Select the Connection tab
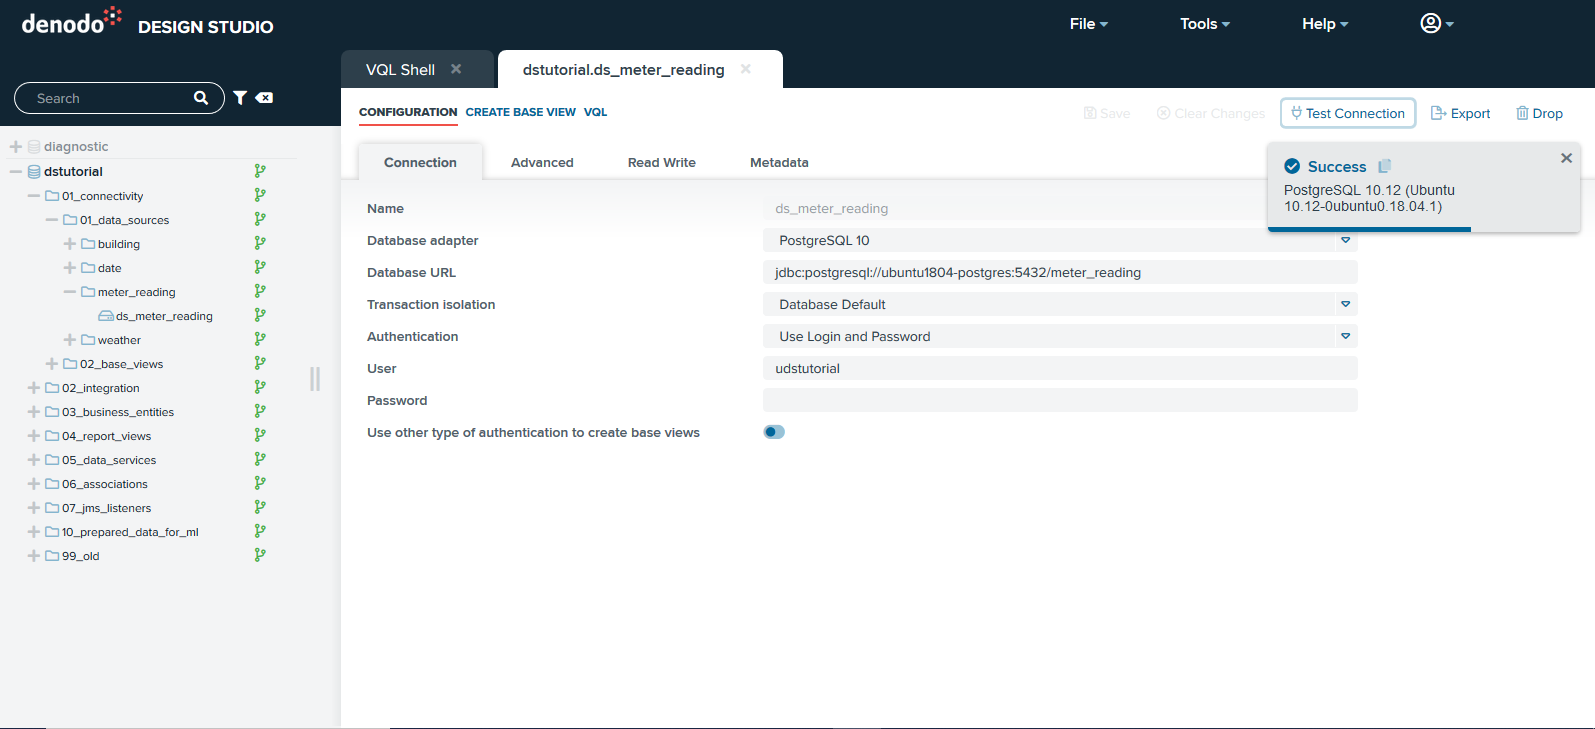Viewport: 1595px width, 729px height. click(420, 162)
